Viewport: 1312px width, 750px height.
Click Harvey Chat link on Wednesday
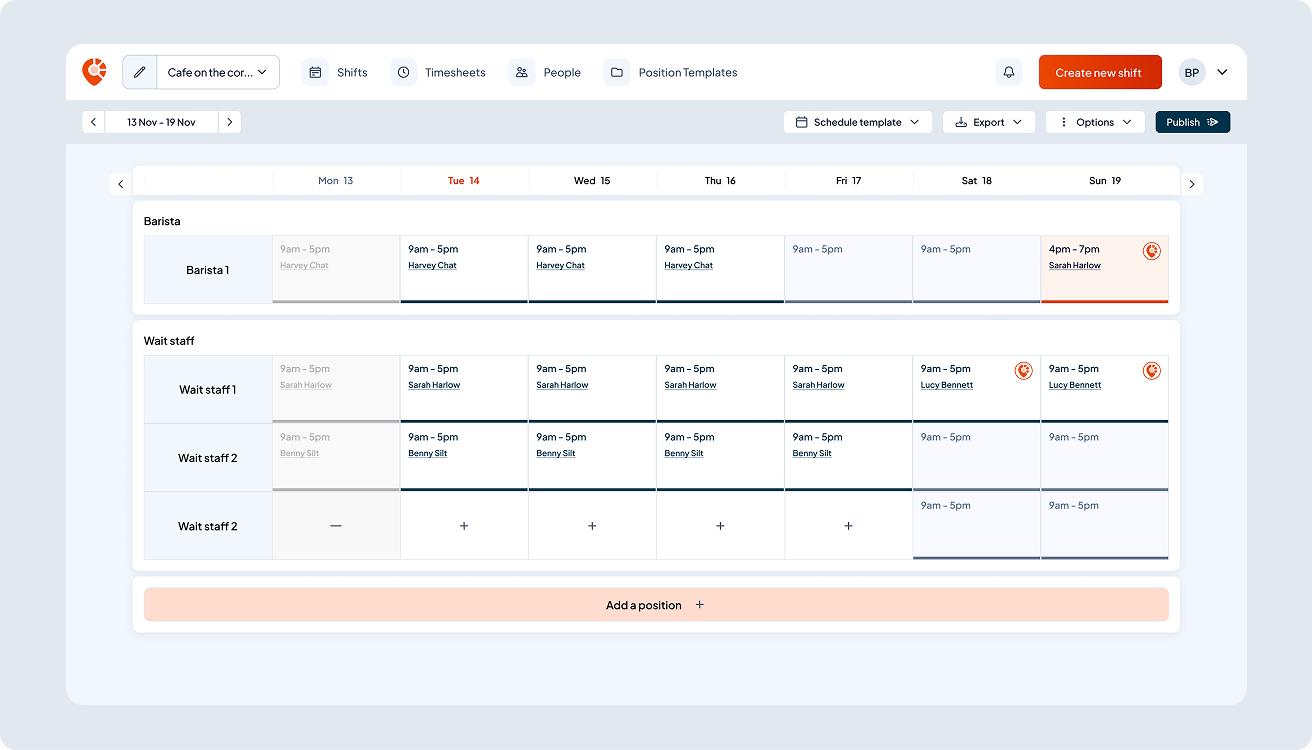[560, 266]
